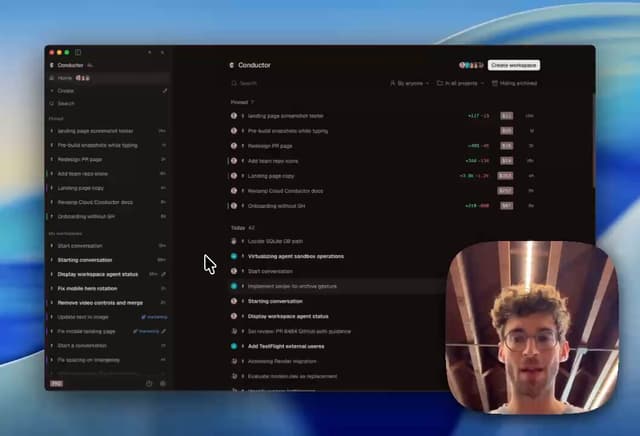Viewport: 640px width, 436px height.
Task: Click the status icon on Implement swipe-to-archive gesture
Action: coord(234,286)
